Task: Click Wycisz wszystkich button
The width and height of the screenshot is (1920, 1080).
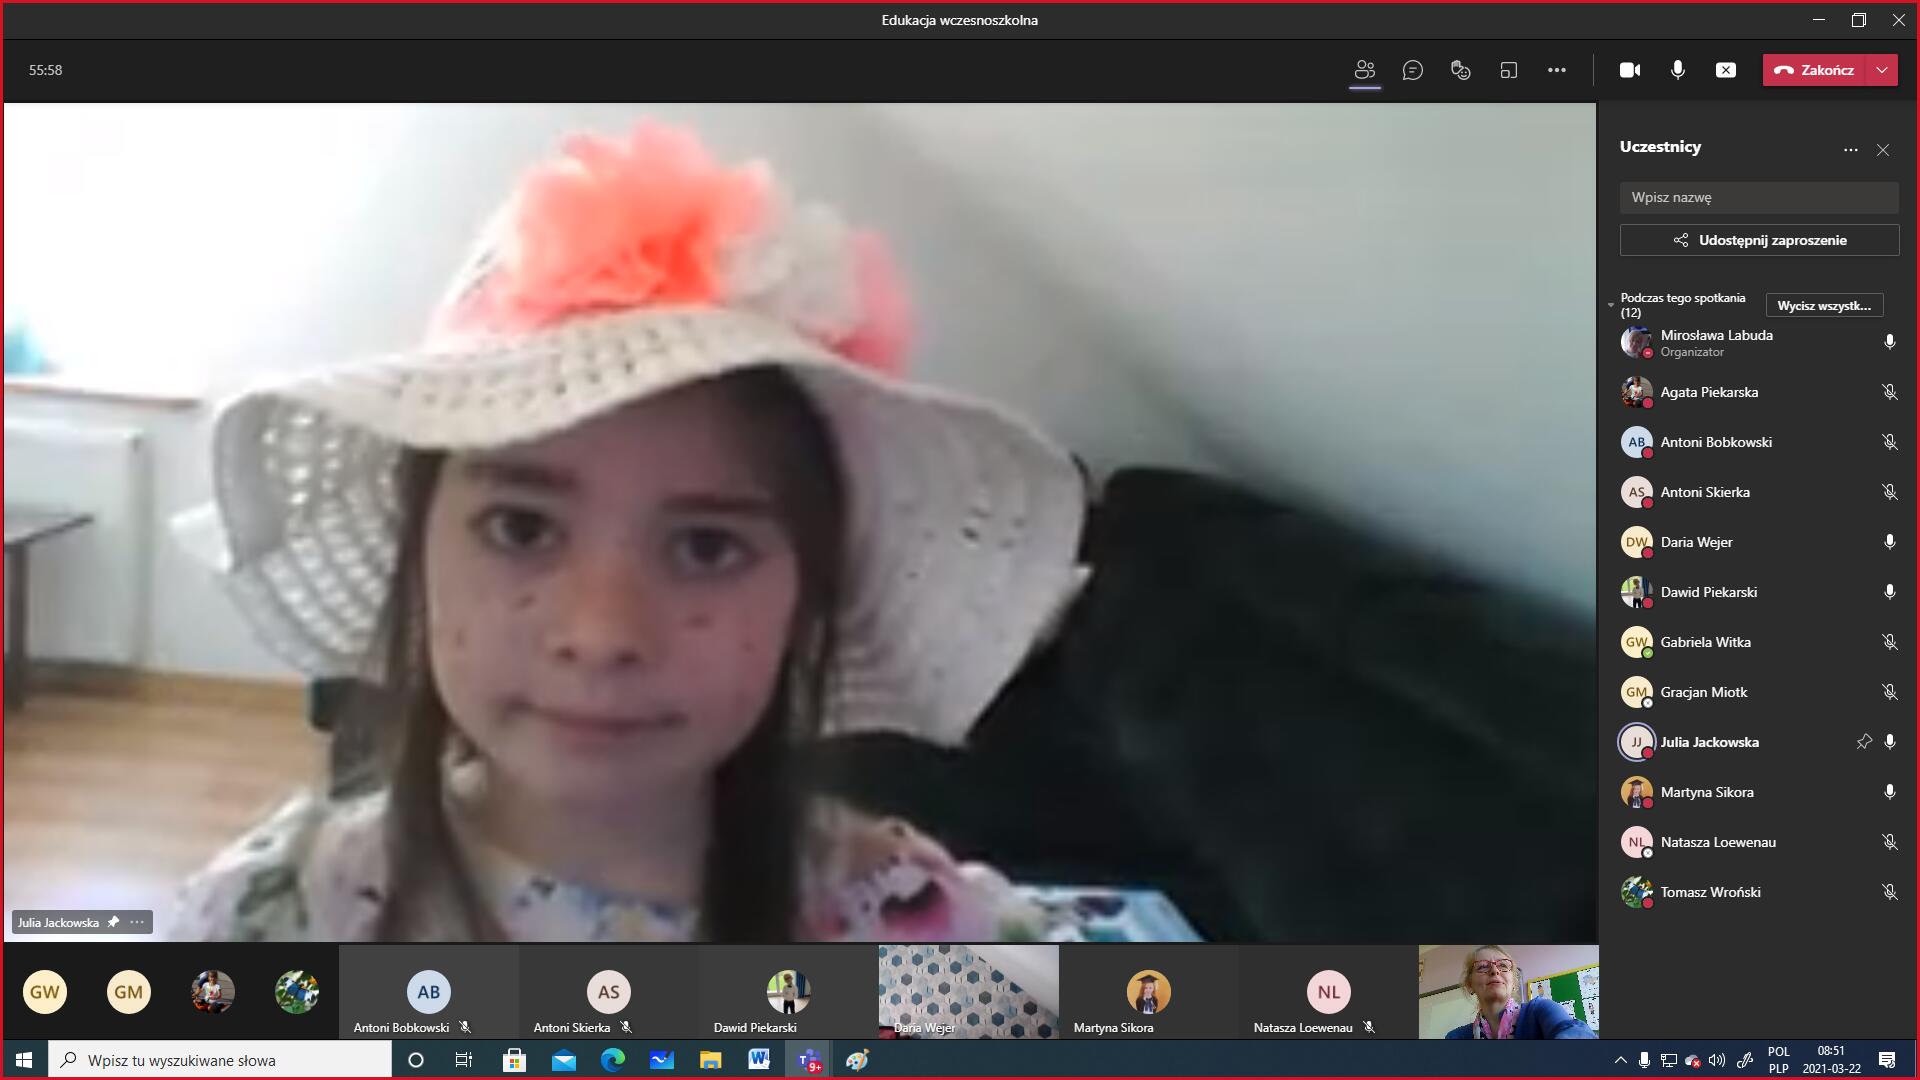Action: [x=1824, y=305]
